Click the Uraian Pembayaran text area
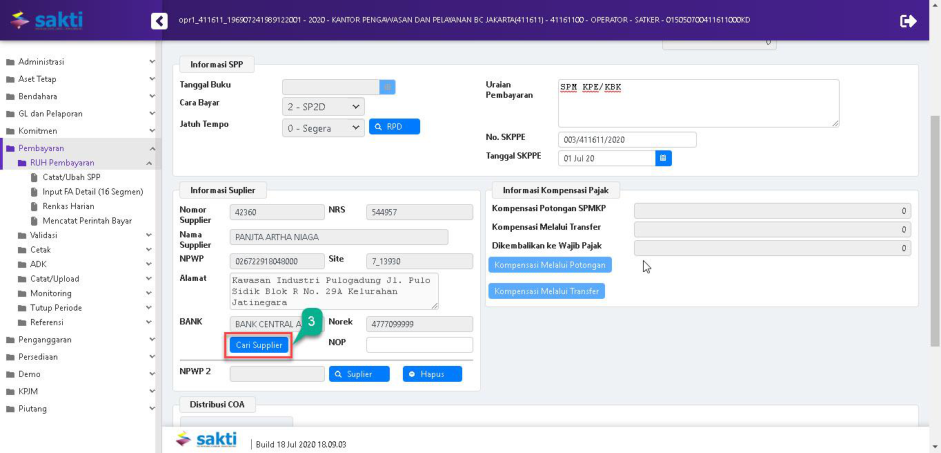The image size is (941, 453). coord(698,103)
